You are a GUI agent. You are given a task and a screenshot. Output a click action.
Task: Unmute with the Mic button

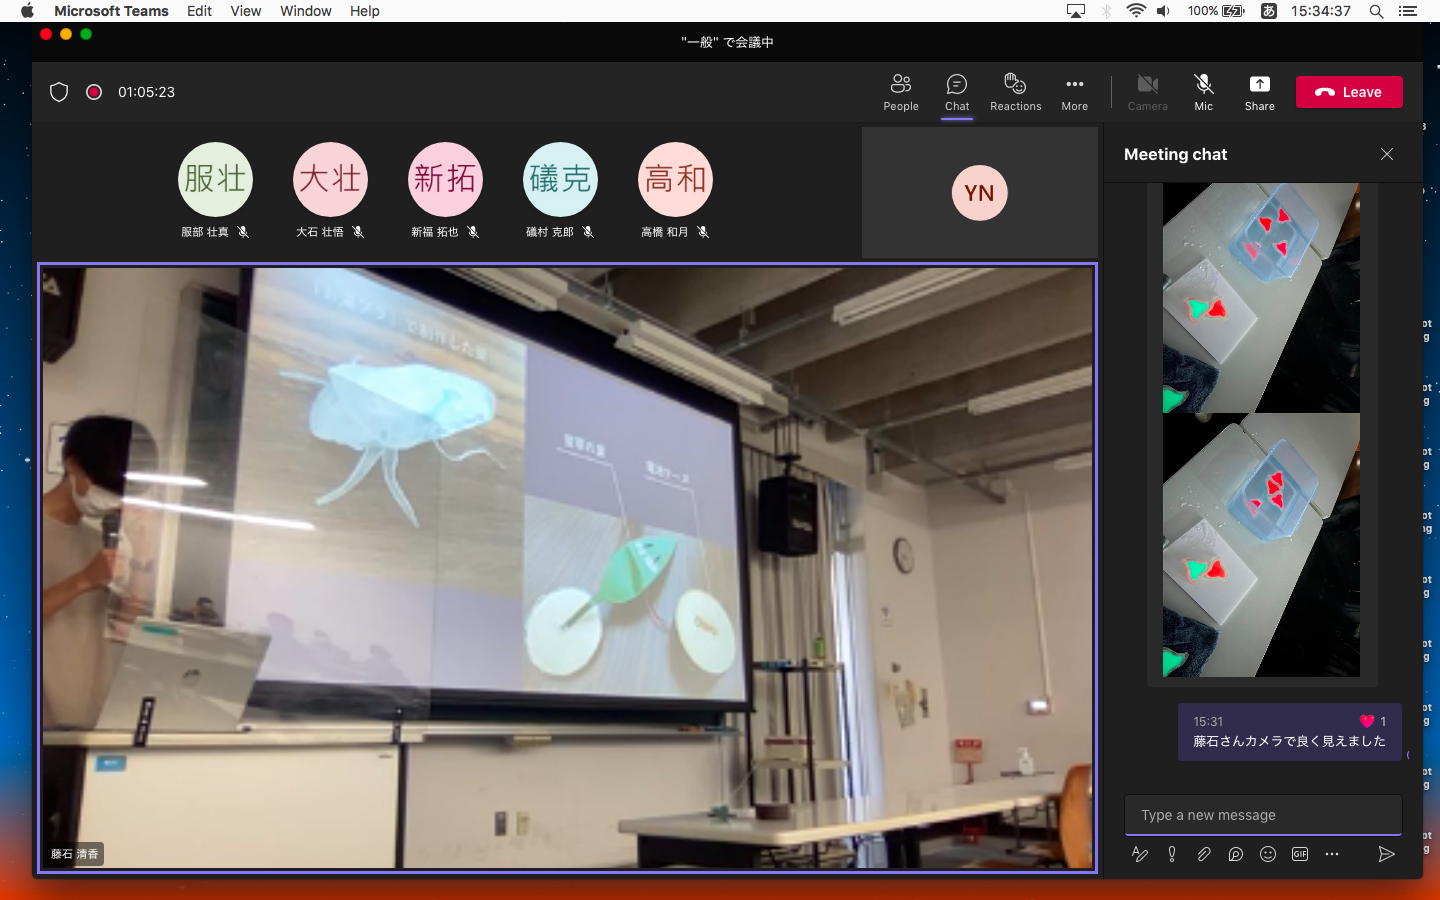click(x=1204, y=92)
